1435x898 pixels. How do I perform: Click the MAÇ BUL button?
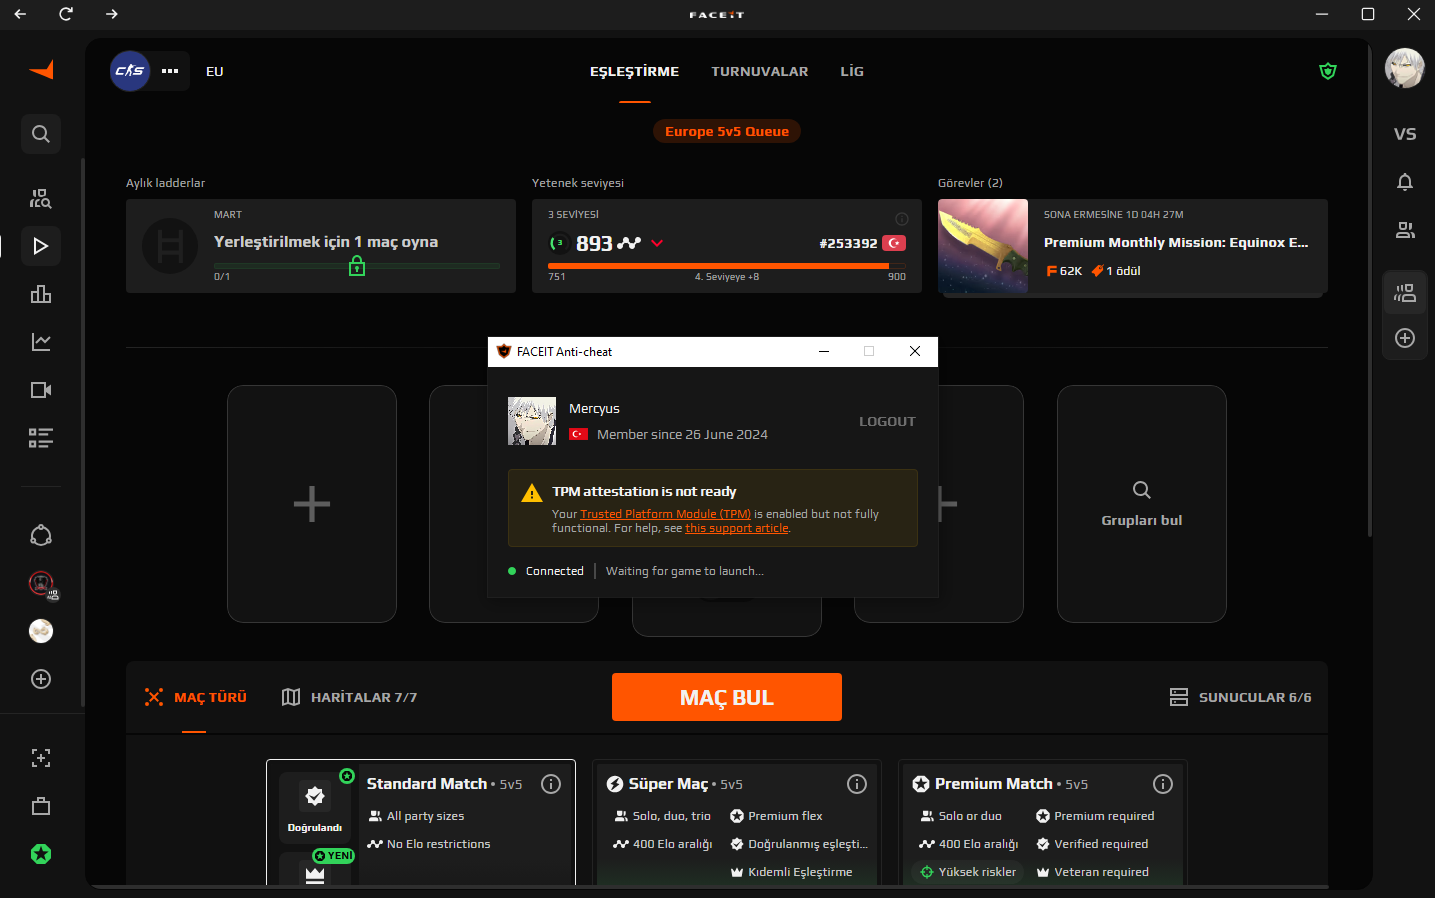(727, 697)
